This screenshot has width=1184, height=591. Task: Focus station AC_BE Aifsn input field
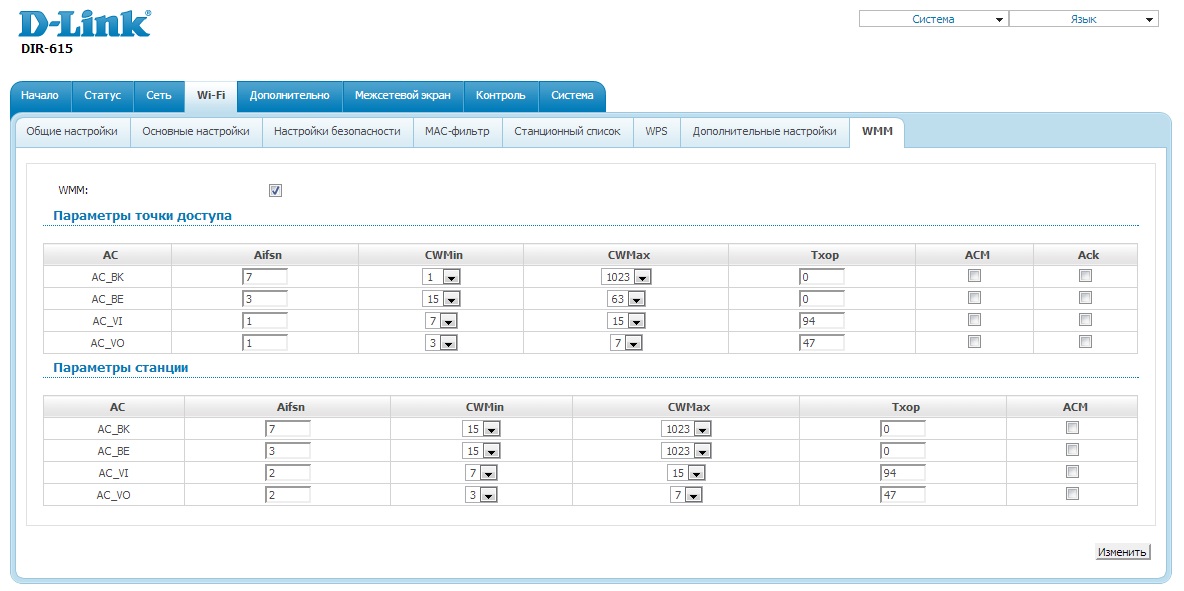[287, 451]
